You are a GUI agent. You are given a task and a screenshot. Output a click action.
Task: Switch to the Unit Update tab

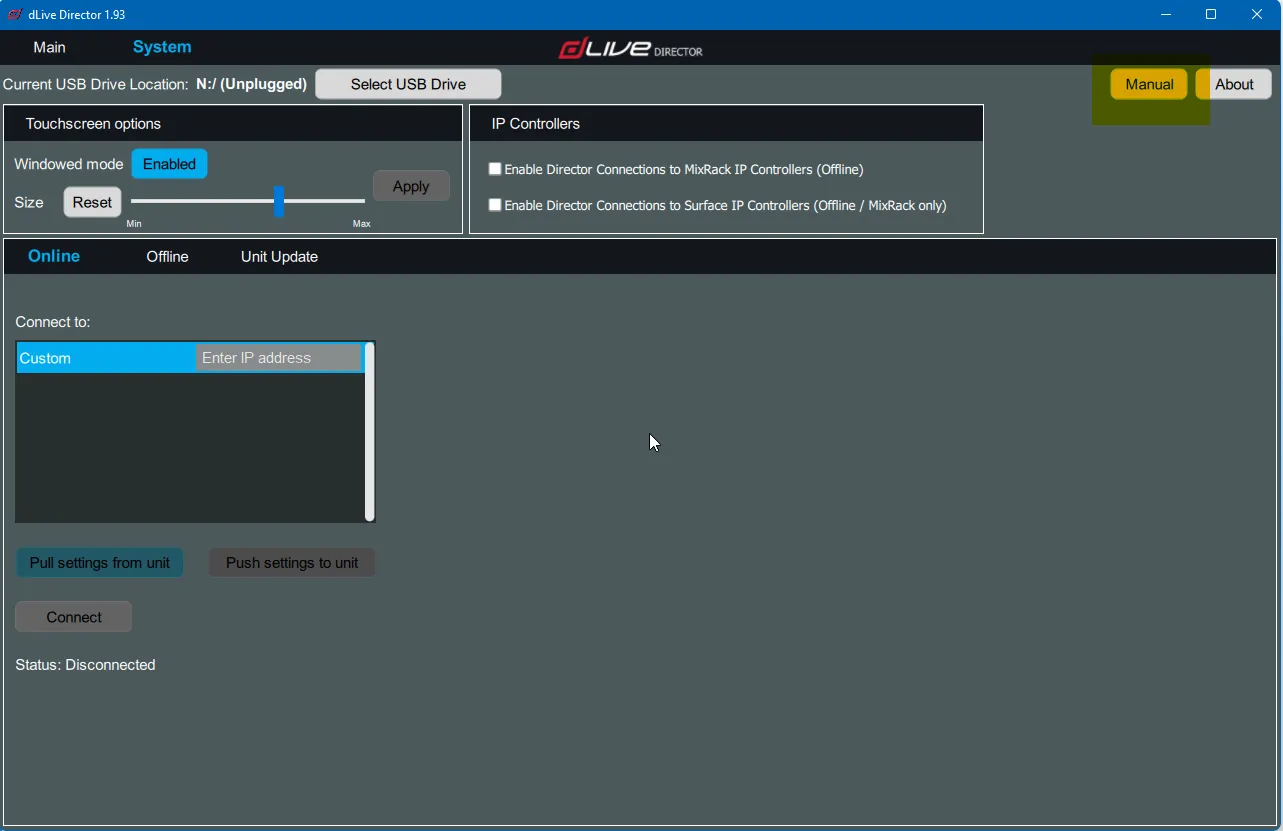279,257
